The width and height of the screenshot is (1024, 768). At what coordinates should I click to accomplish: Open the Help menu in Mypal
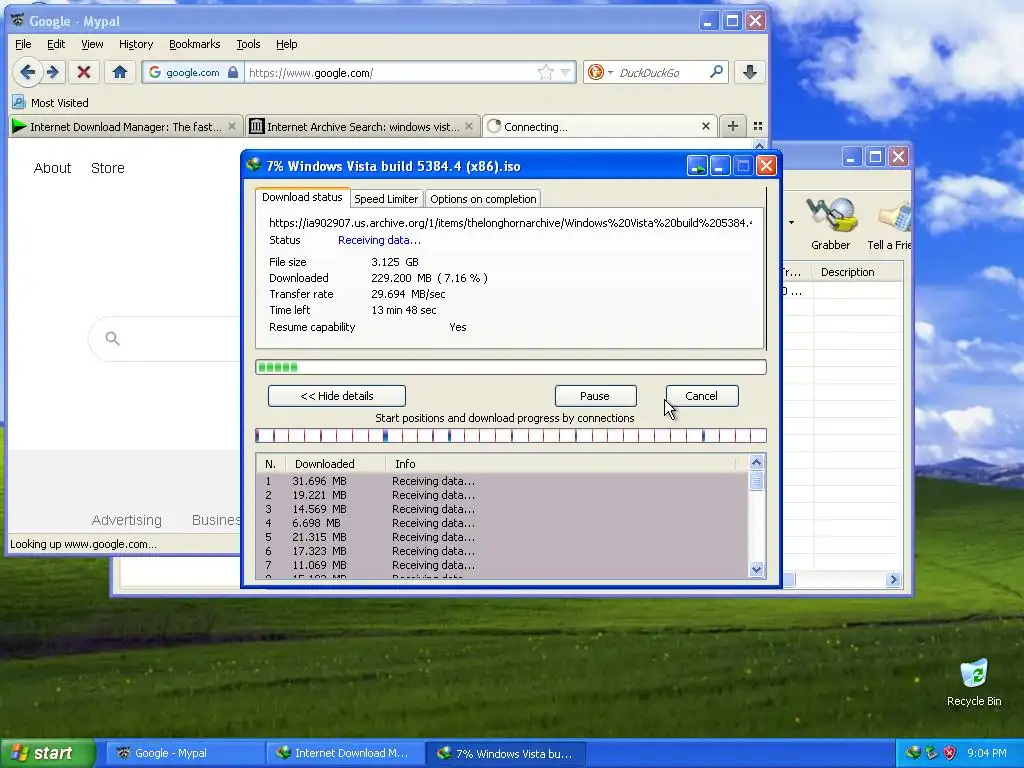[x=287, y=44]
